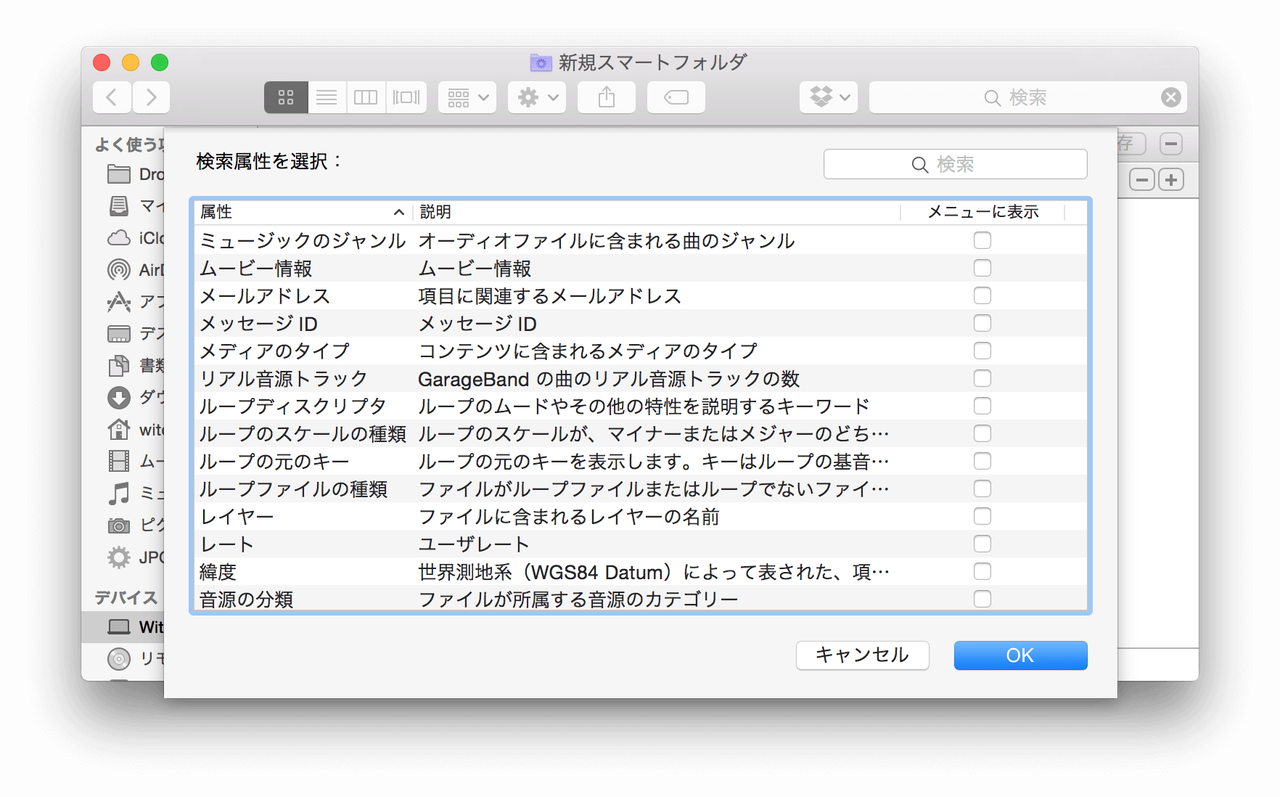Open the Movies filmstrip icon in the sidebar
1280x797 pixels.
coord(119,461)
